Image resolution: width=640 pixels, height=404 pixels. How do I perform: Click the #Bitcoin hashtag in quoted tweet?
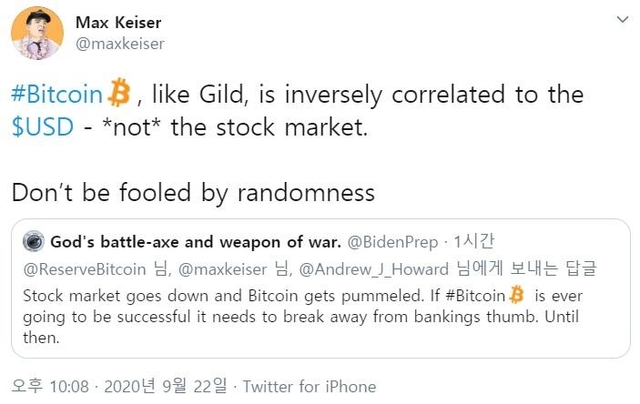[476, 295]
